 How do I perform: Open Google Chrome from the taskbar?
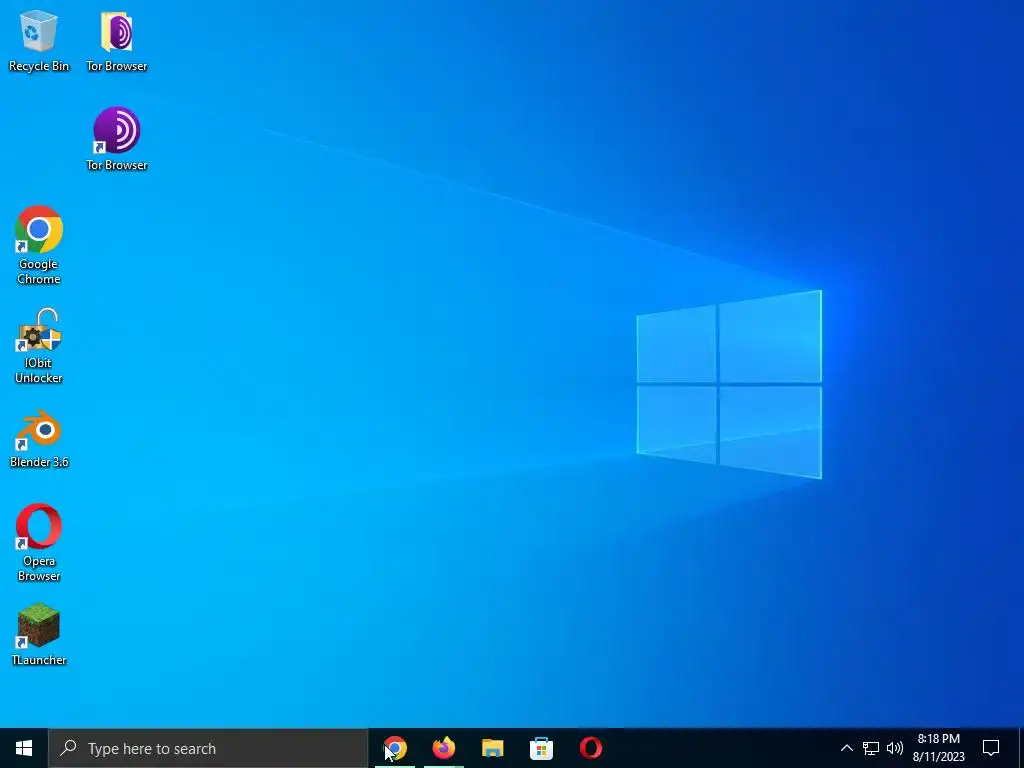(x=395, y=748)
